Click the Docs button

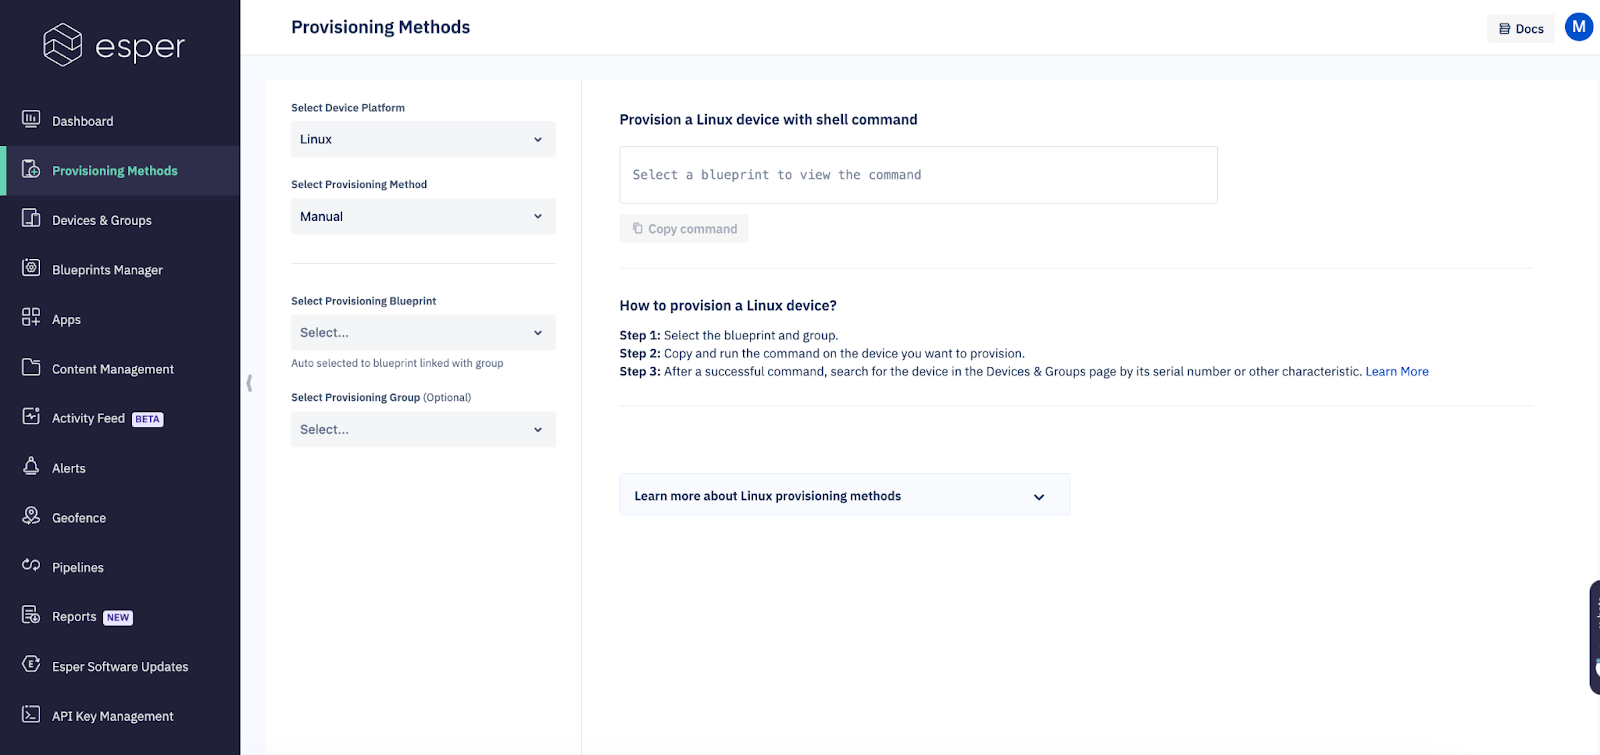pyautogui.click(x=1521, y=29)
